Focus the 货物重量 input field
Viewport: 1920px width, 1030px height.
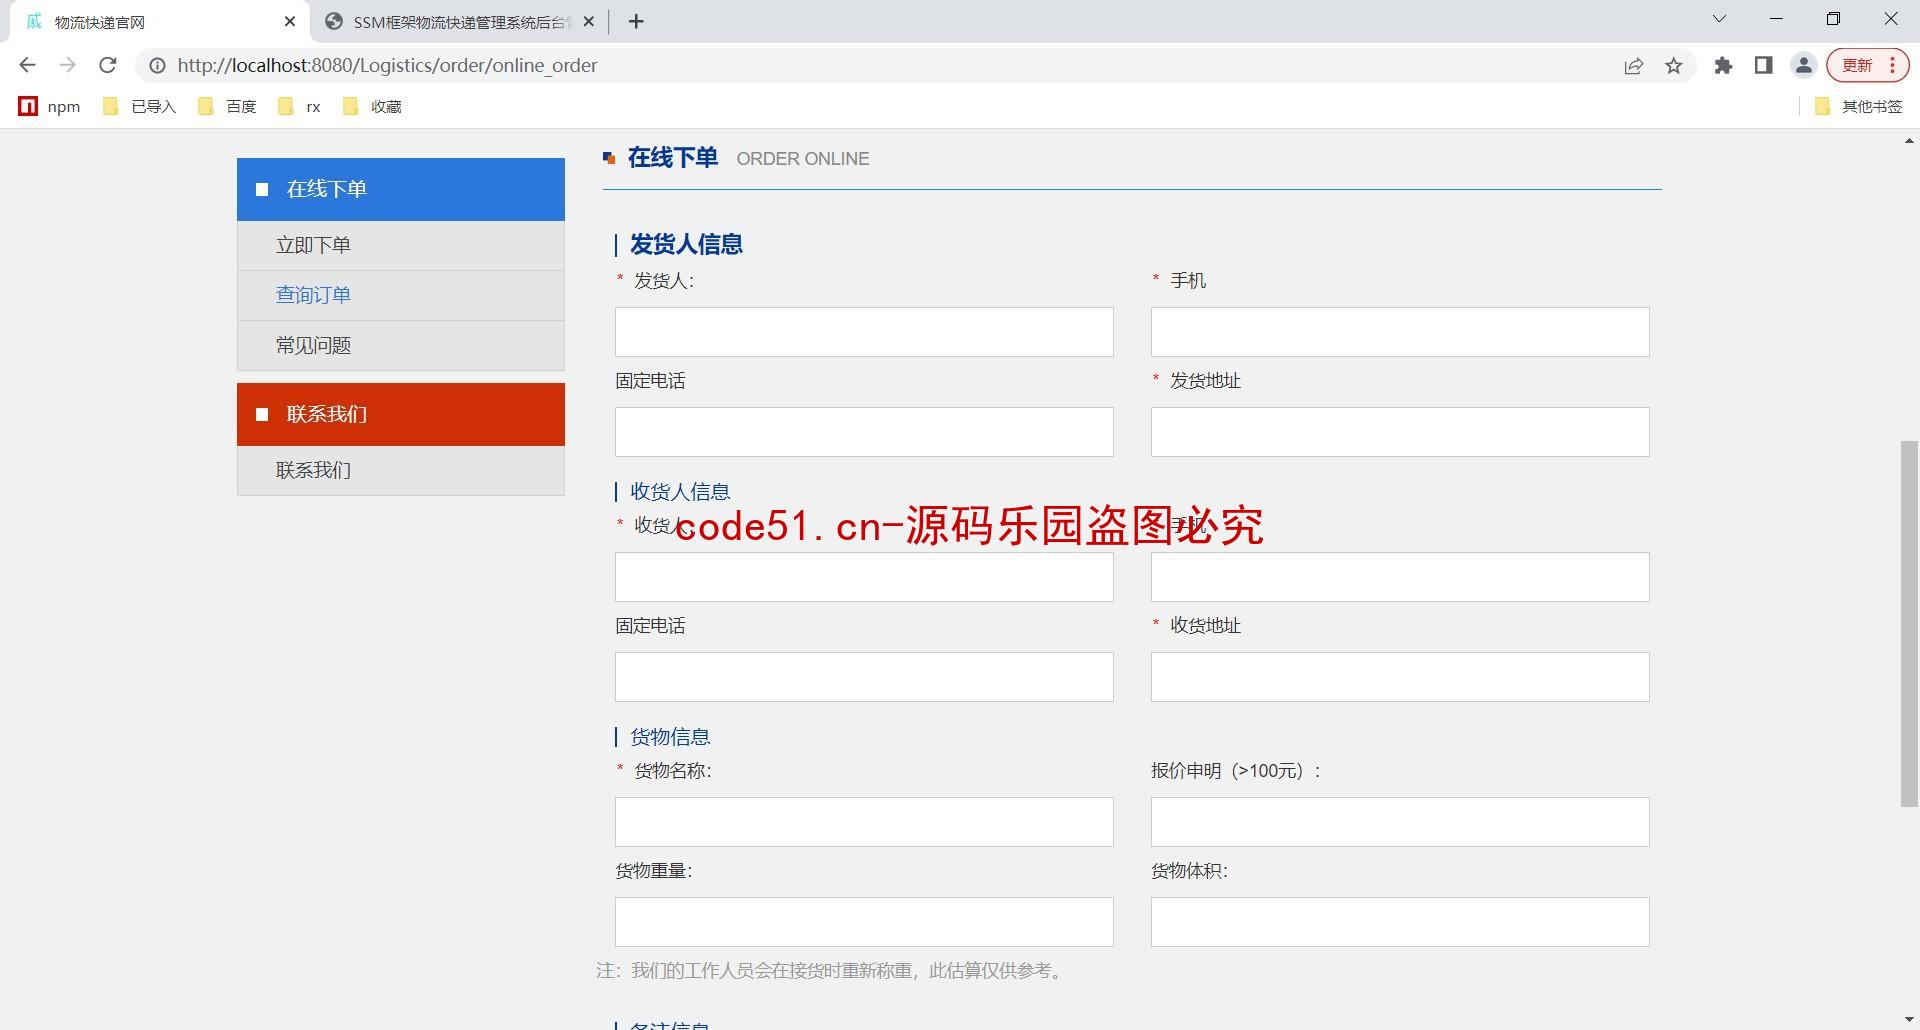pyautogui.click(x=864, y=922)
